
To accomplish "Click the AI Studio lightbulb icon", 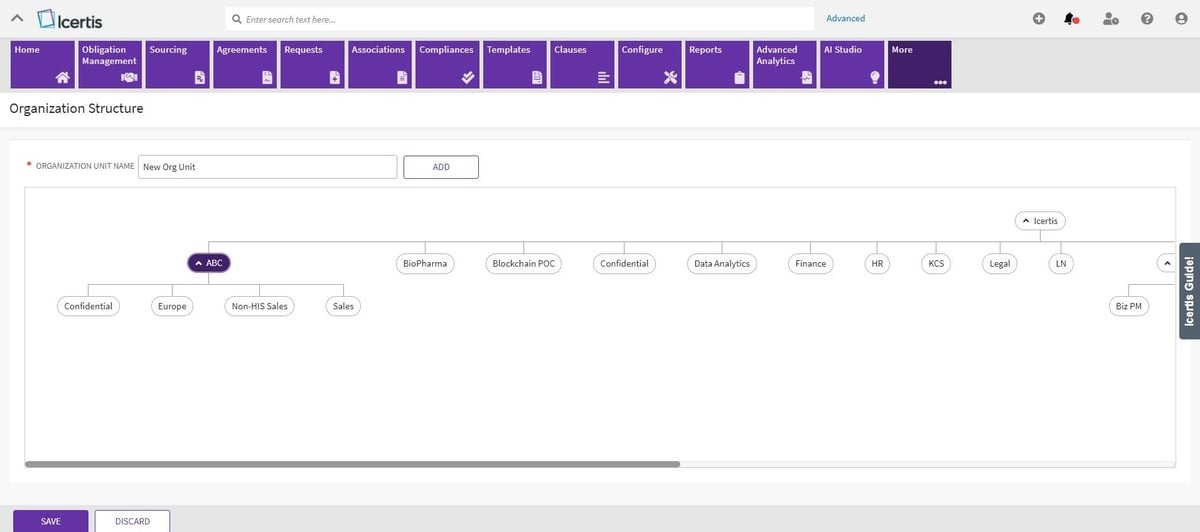I will [874, 78].
